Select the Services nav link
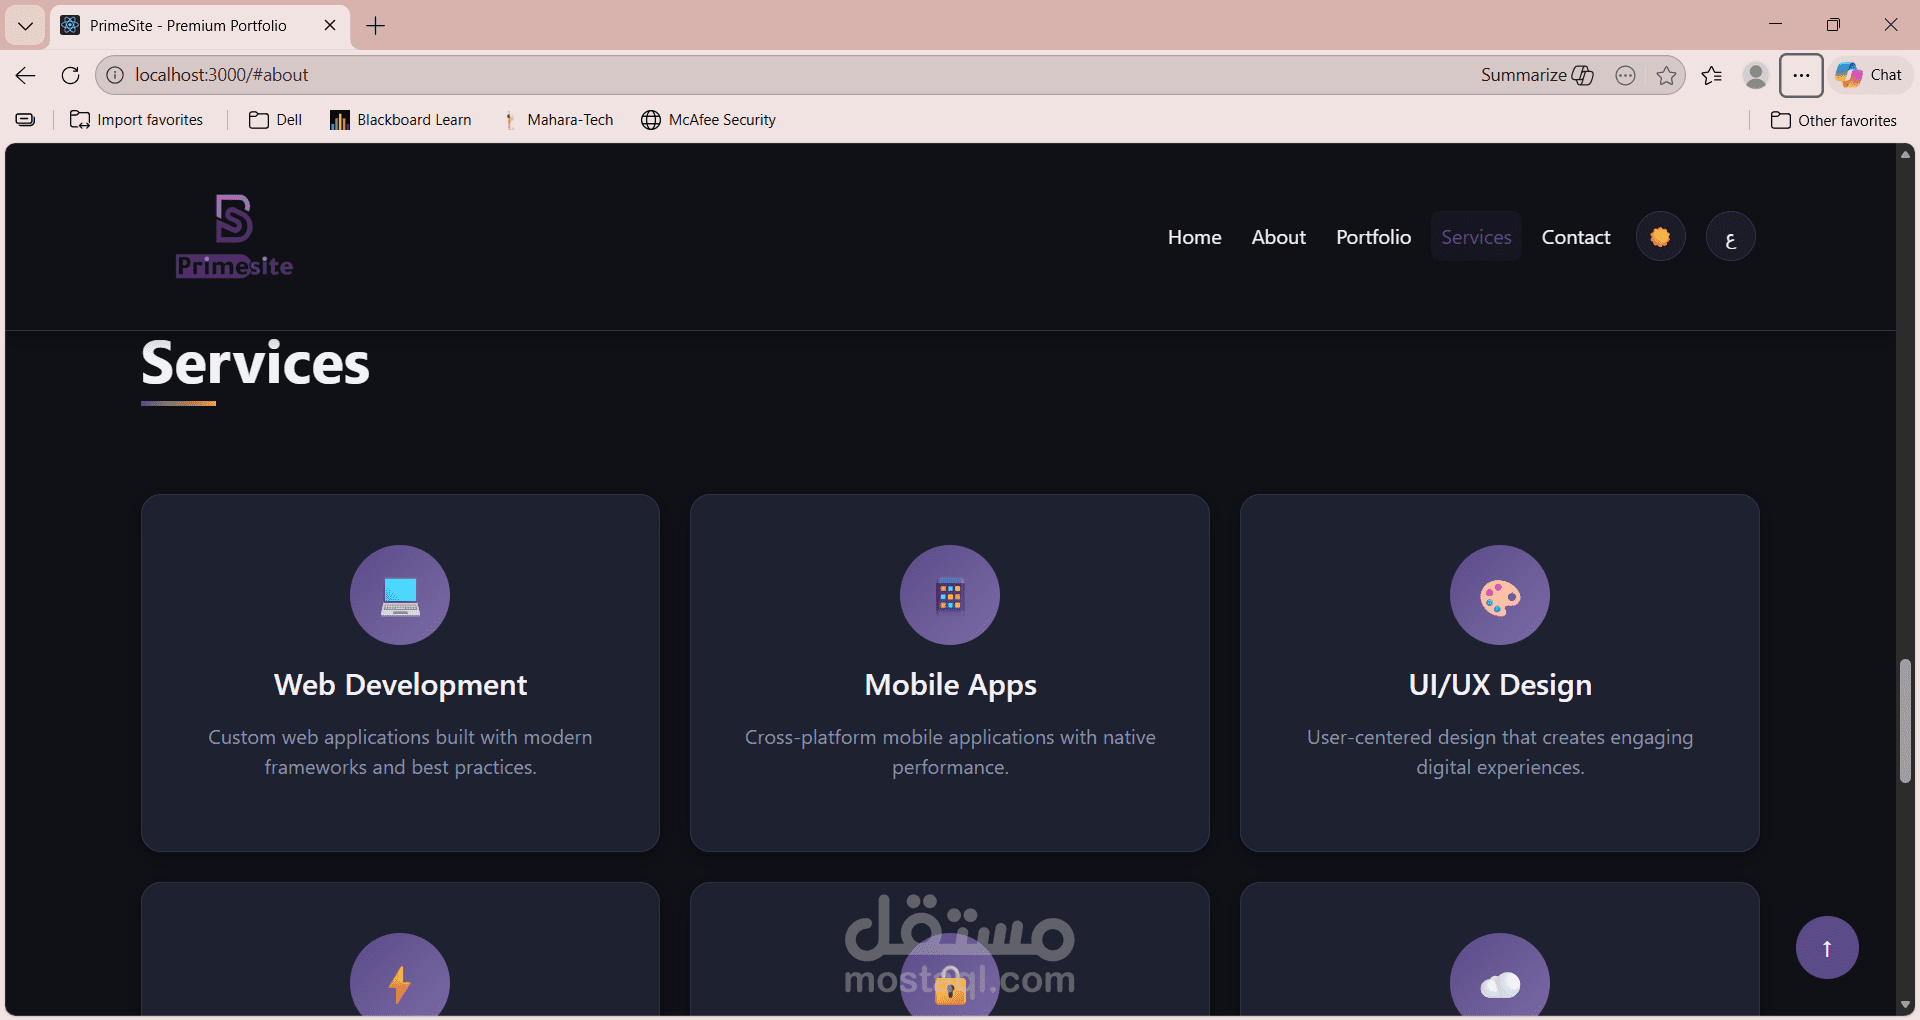Screen dimensions: 1920x1020 point(1476,237)
